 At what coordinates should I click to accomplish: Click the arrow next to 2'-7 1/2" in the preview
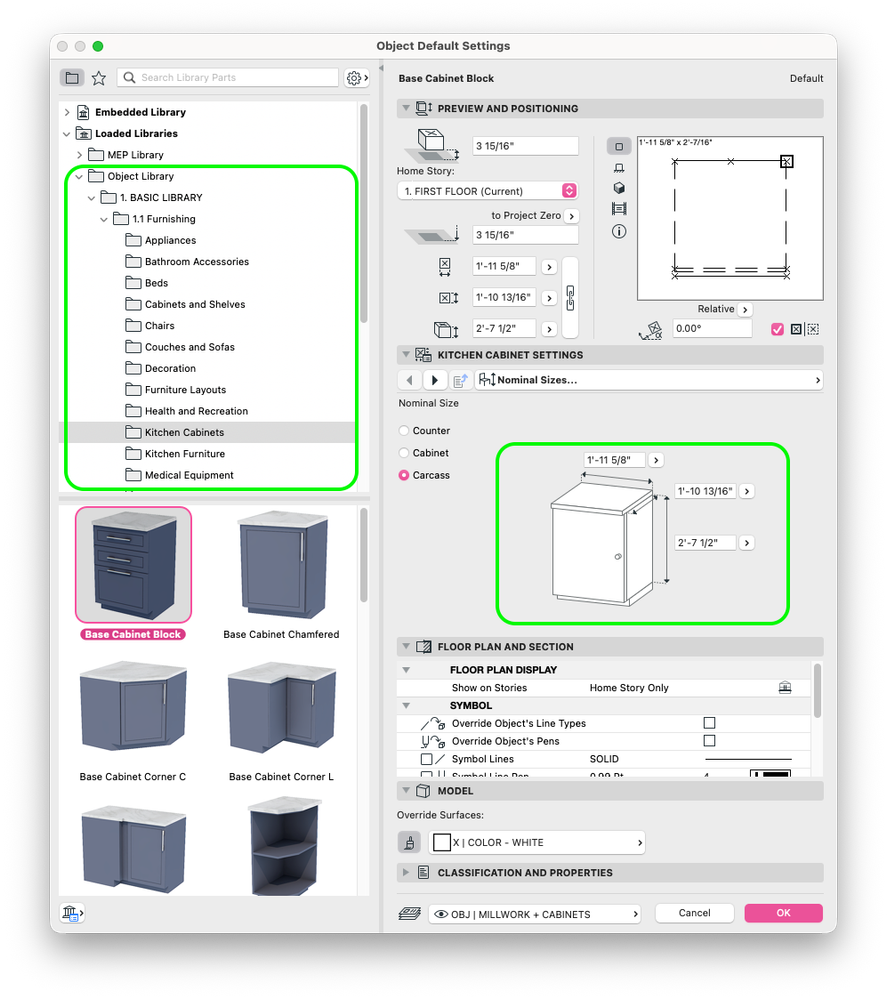[747, 543]
